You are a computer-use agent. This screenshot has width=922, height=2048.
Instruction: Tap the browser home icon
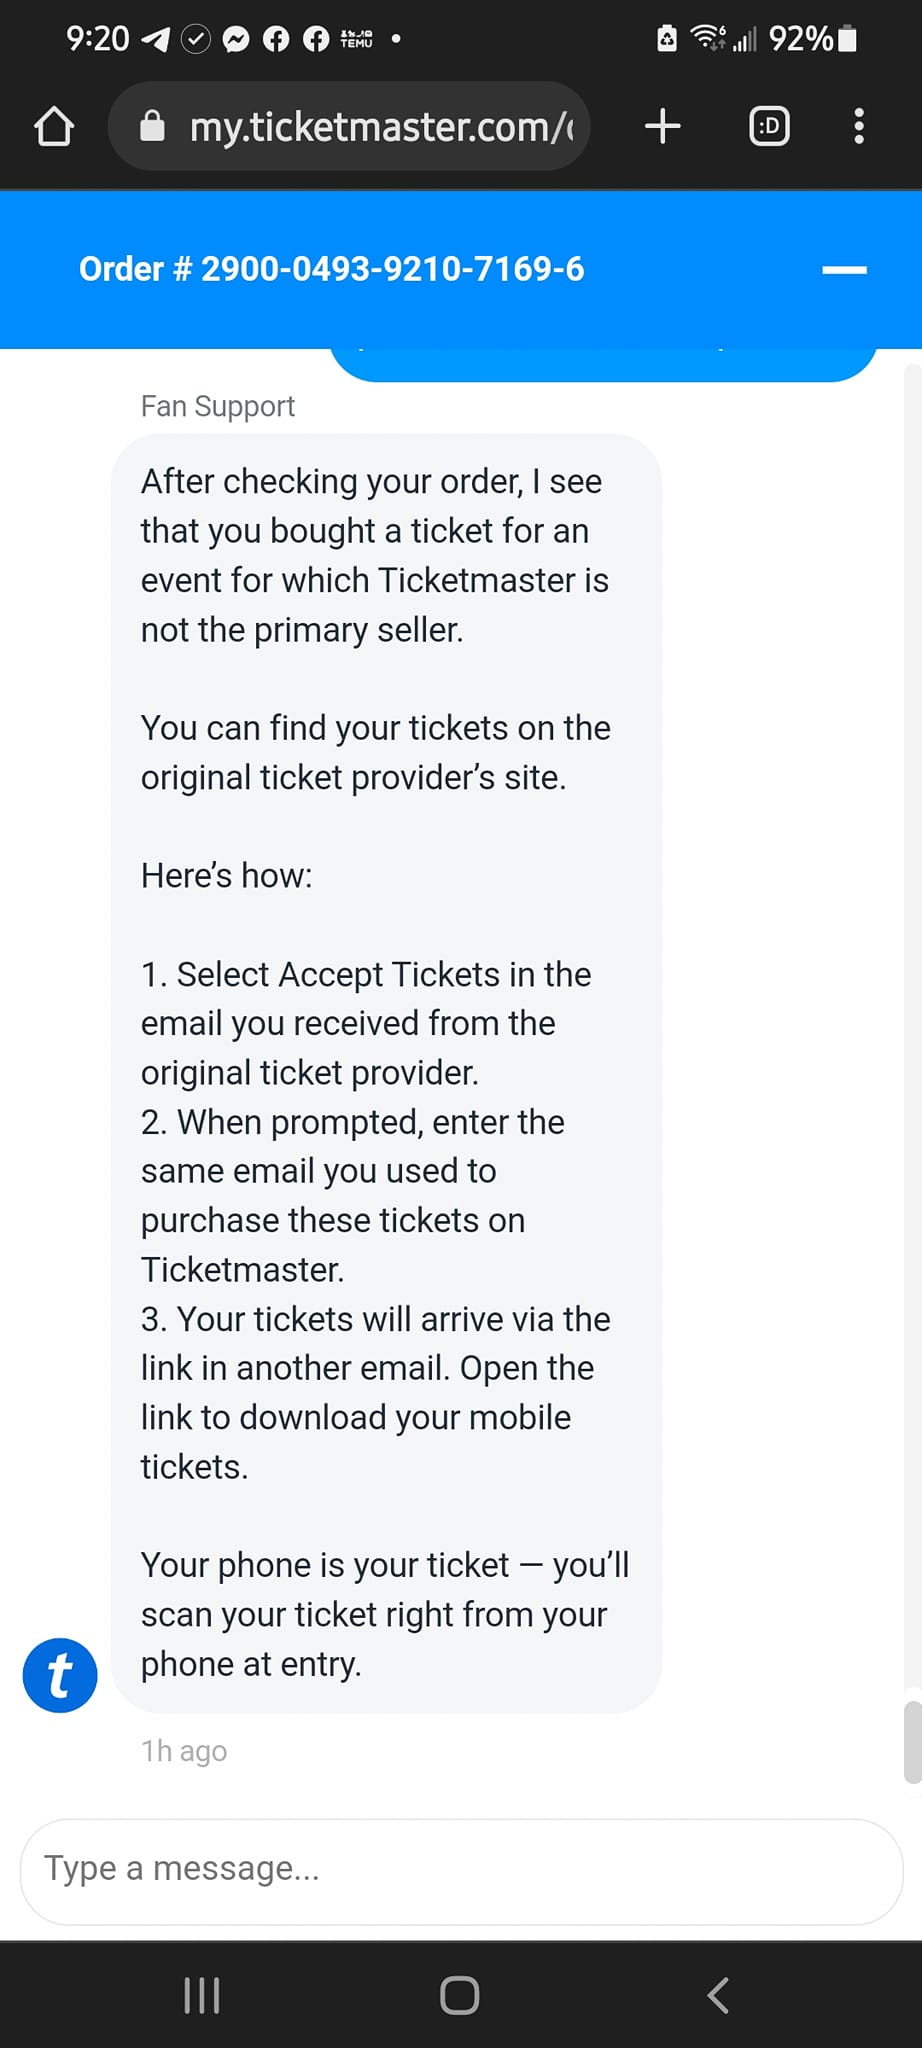[54, 127]
